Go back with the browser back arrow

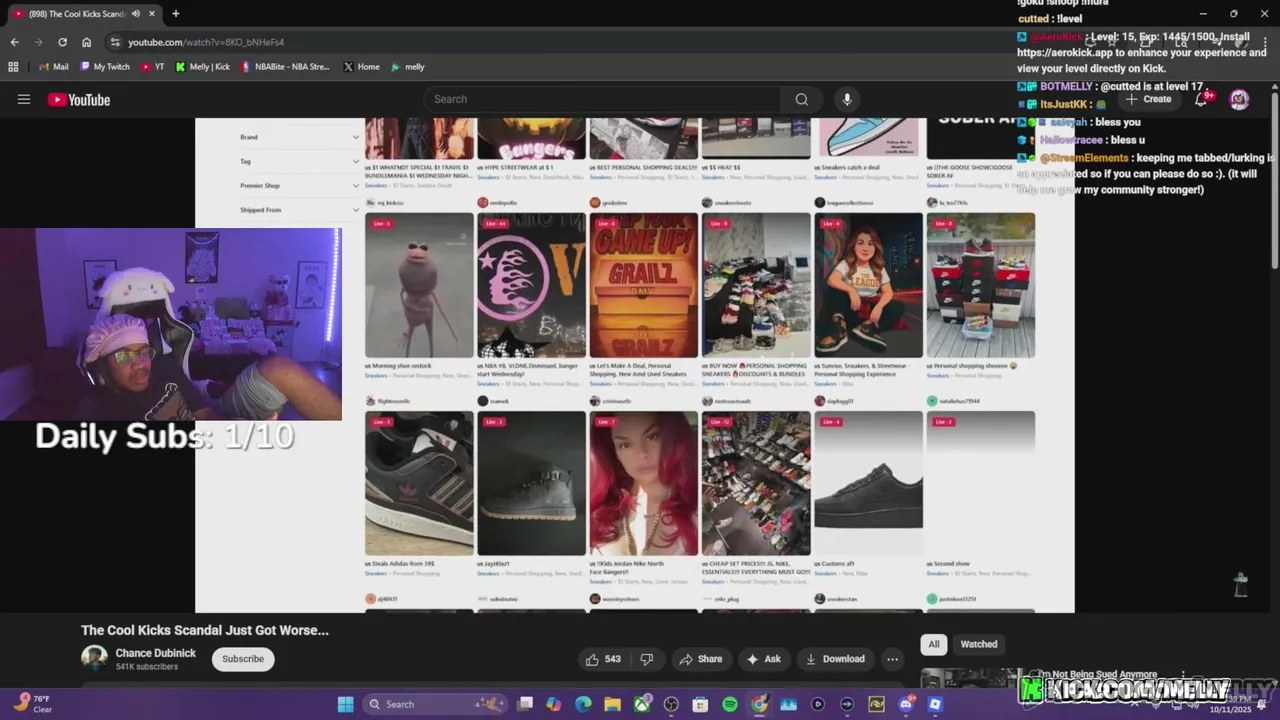tap(14, 42)
